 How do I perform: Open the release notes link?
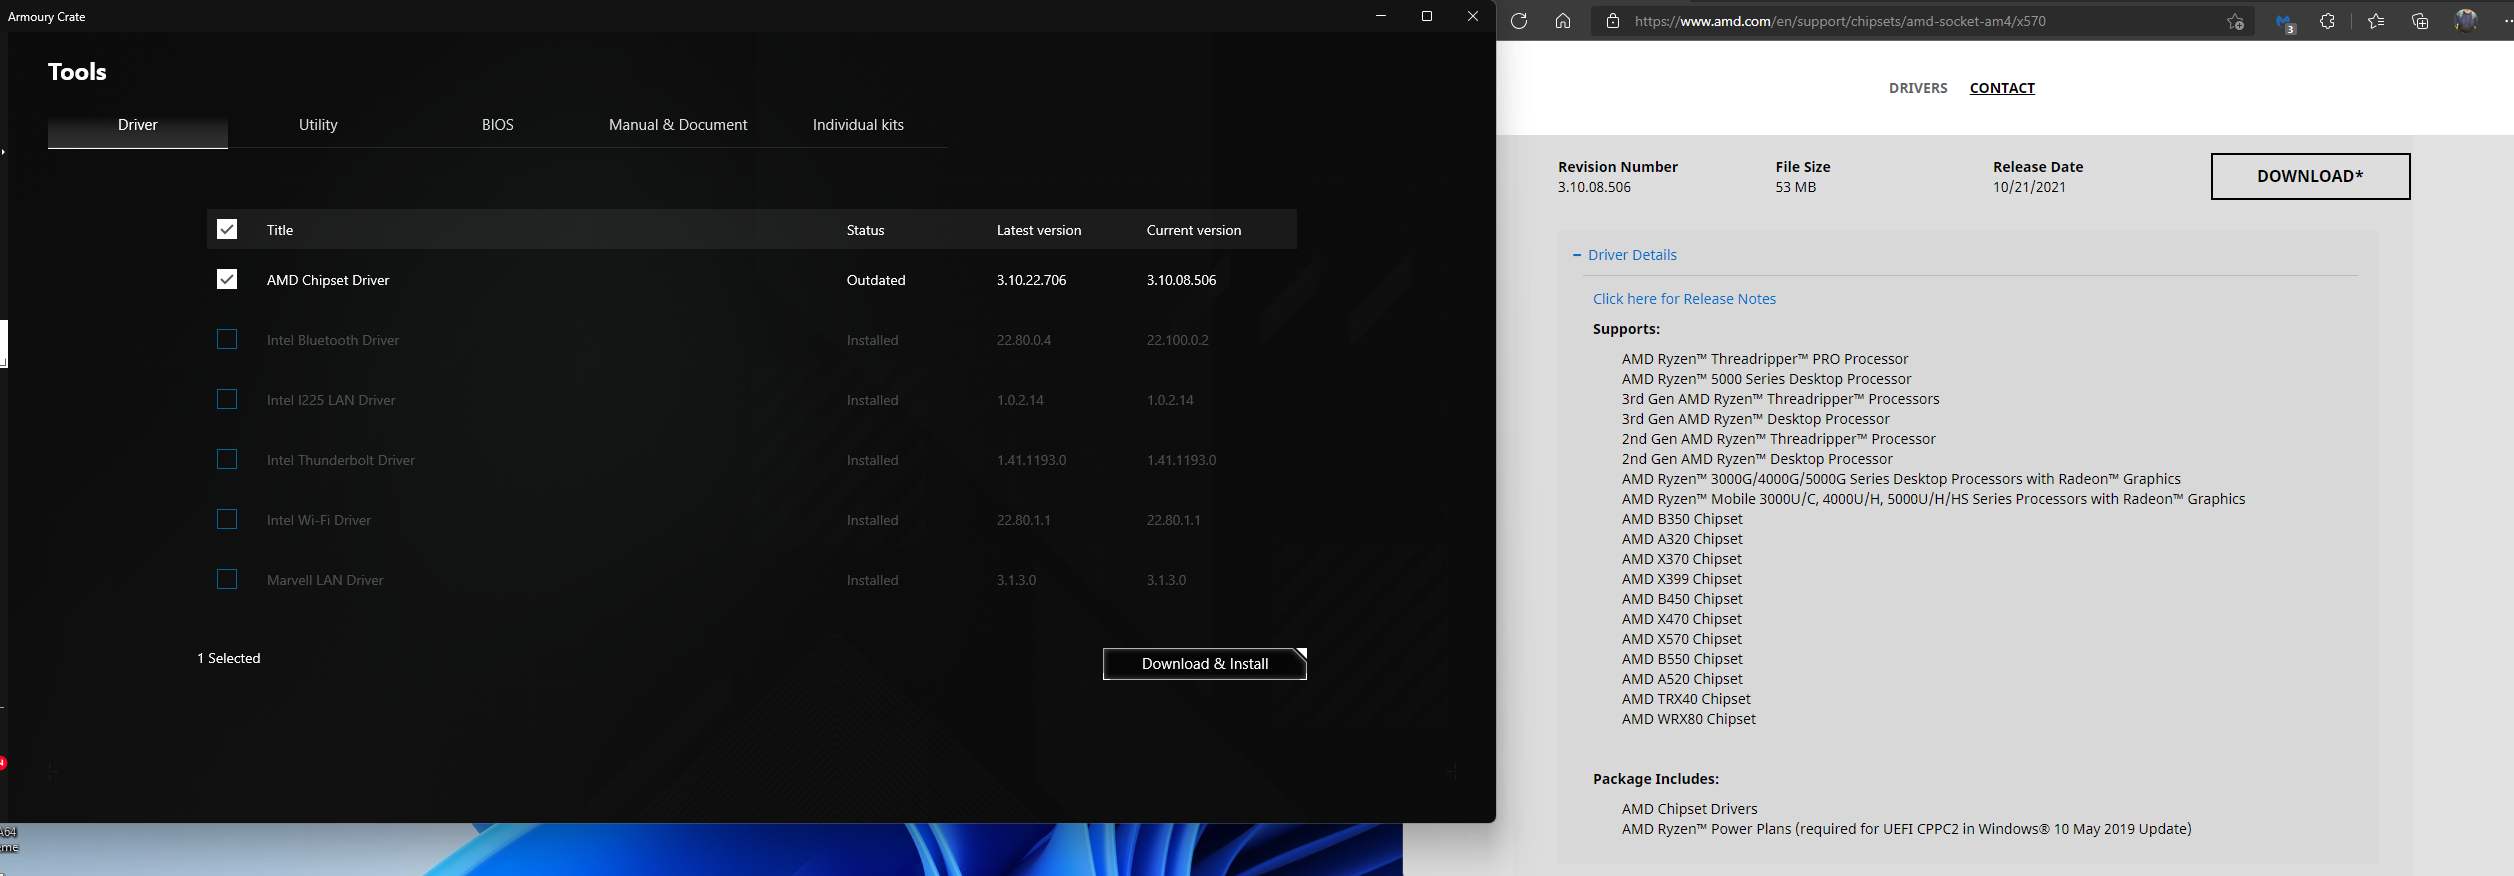(1684, 299)
